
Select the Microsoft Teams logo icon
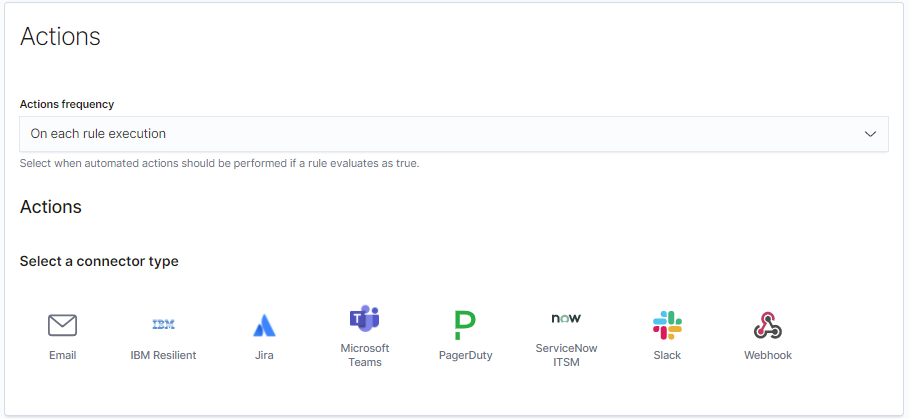(365, 318)
